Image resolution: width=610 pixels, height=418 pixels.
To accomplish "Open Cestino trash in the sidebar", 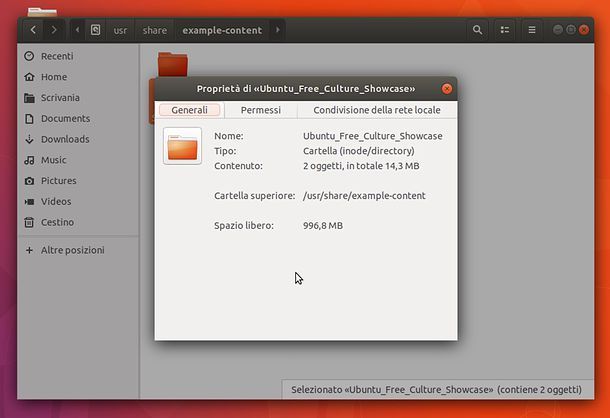I will 78,222.
